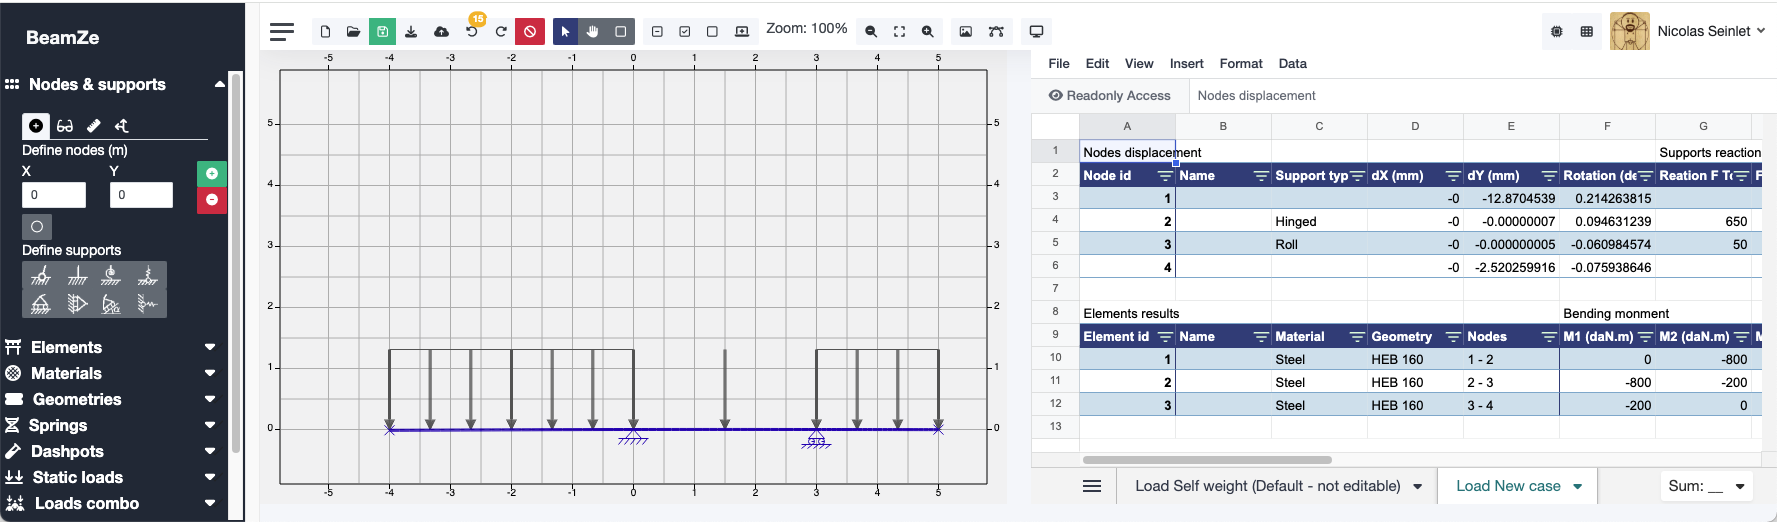Click the fit-to-screen zoom icon
Viewport: 1777px width, 522px height.
click(x=899, y=32)
